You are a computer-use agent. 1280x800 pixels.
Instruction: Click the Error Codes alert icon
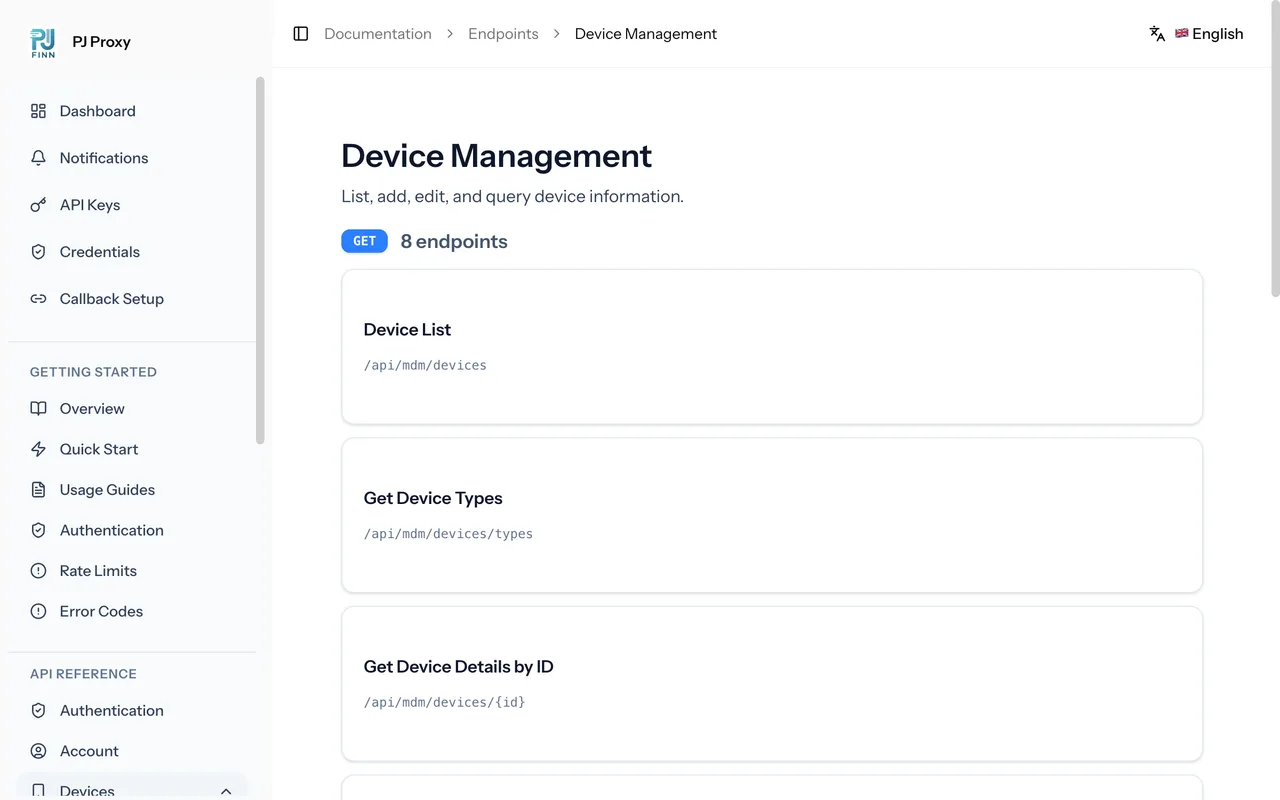pyautogui.click(x=38, y=611)
